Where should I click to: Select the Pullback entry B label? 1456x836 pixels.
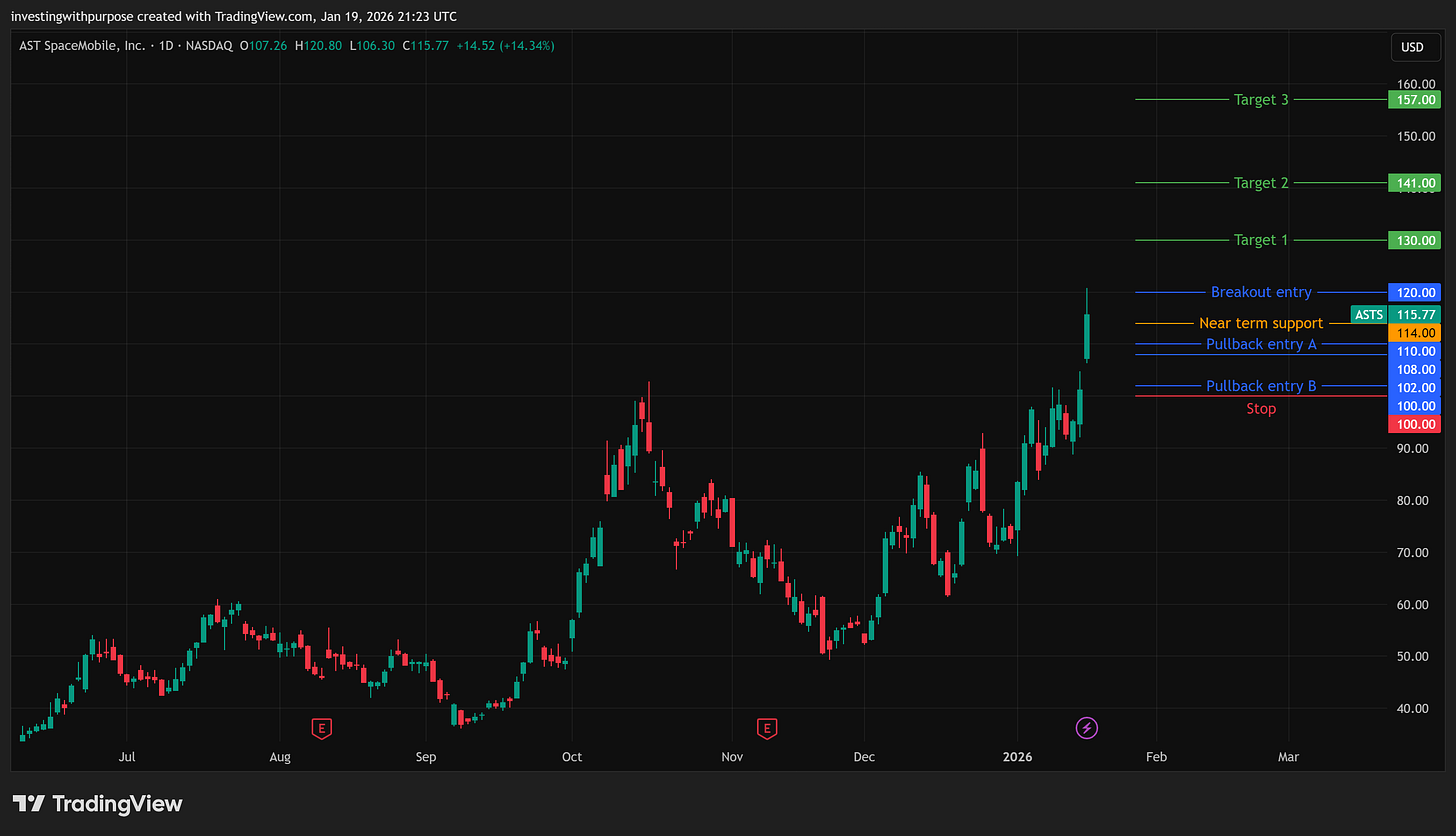coord(1261,386)
